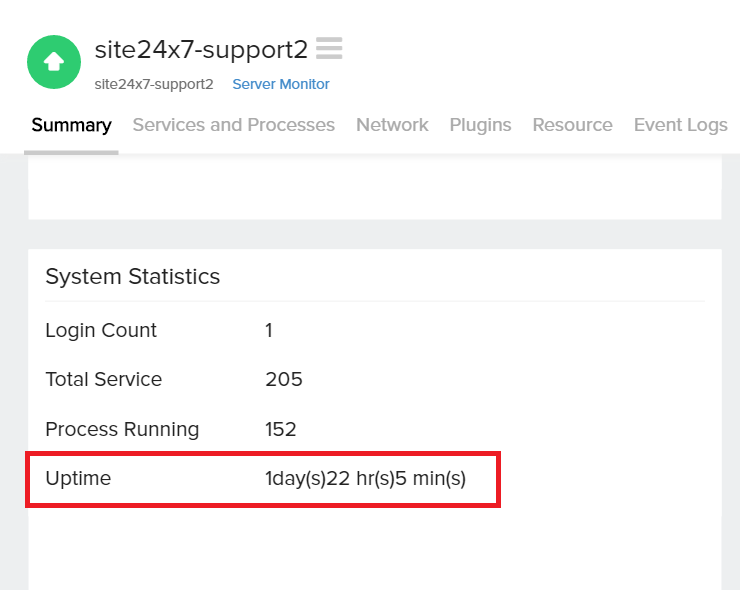
Task: Click the Uptime label in highlighted row
Action: [78, 479]
